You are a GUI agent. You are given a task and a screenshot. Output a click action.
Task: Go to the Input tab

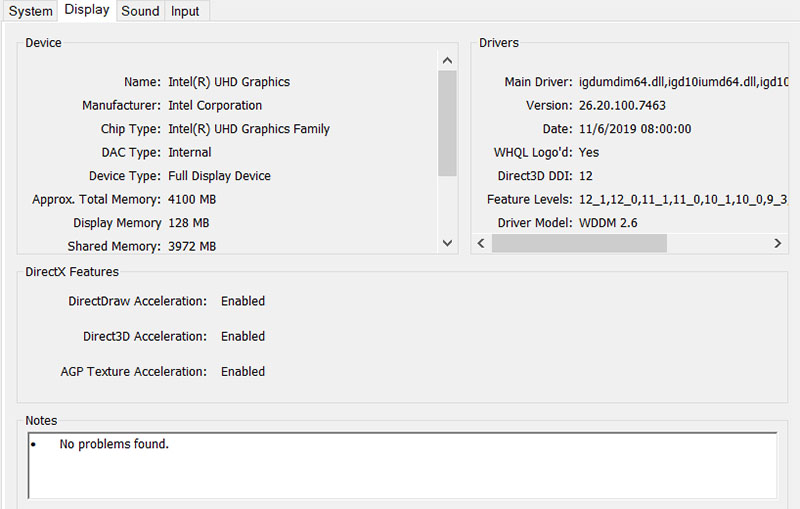[x=185, y=11]
